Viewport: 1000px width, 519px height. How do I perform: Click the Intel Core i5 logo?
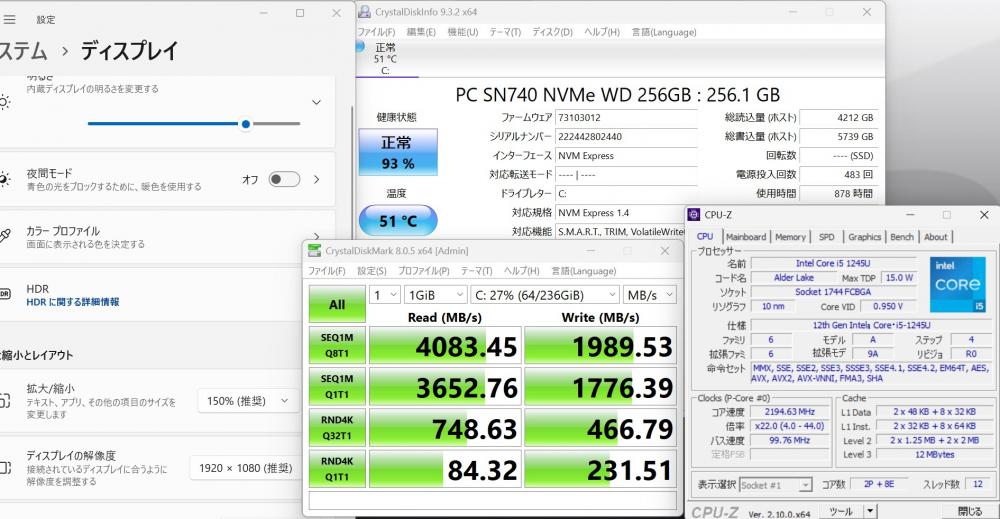(957, 284)
